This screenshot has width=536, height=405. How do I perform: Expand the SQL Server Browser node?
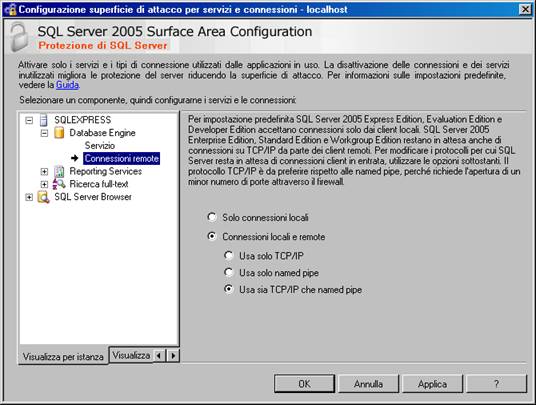(x=29, y=197)
